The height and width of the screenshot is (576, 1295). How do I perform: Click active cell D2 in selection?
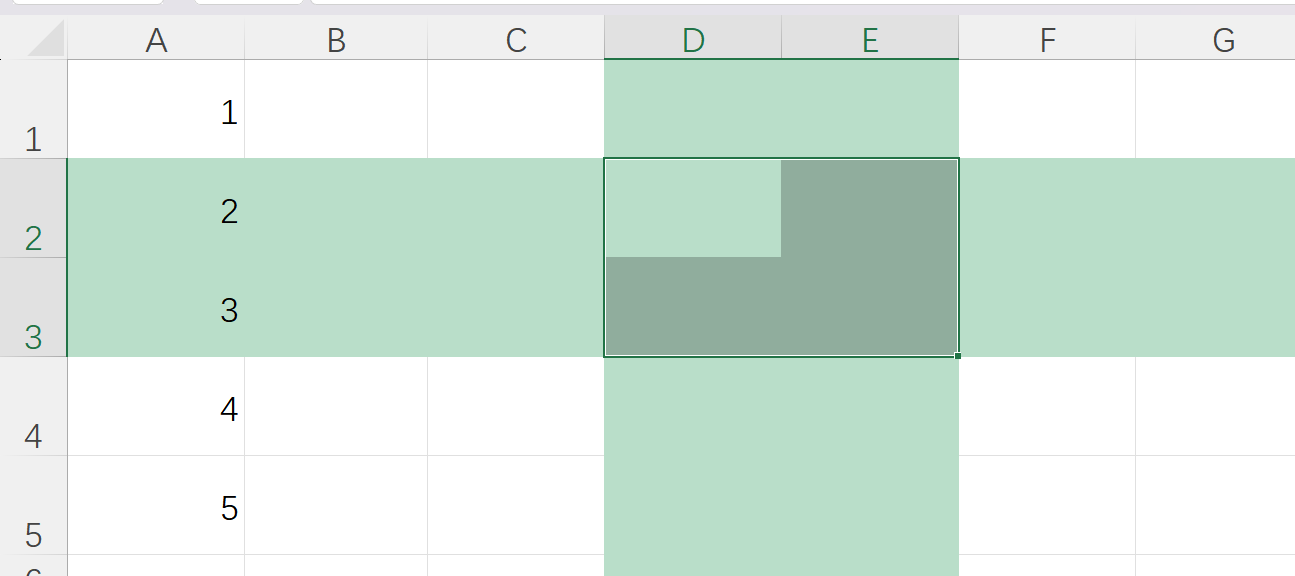click(693, 208)
